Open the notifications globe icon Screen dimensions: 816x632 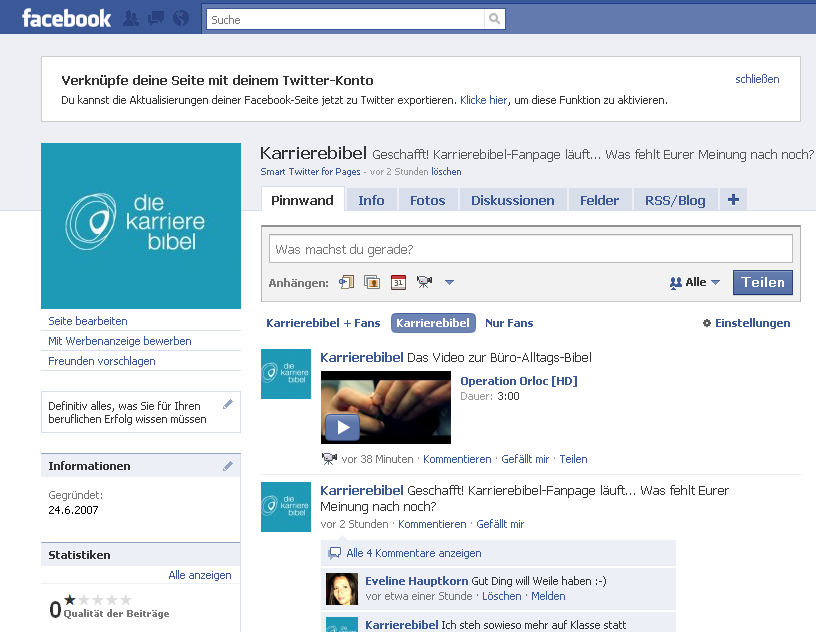pyautogui.click(x=181, y=19)
